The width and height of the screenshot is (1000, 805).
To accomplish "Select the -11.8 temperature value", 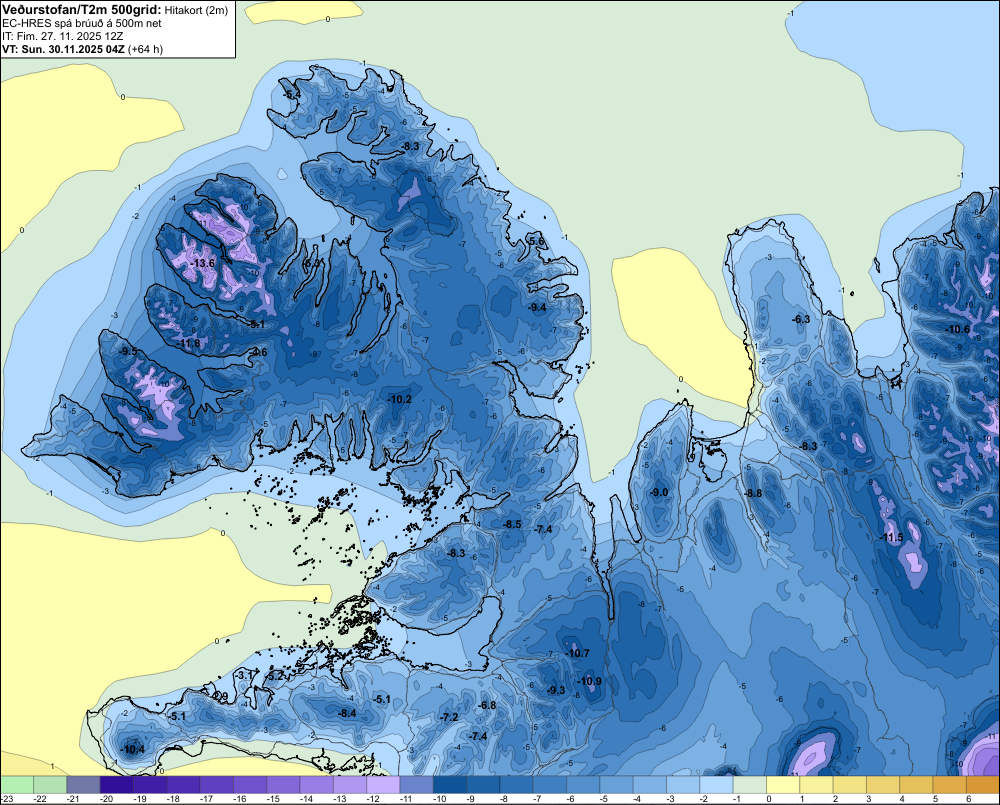I will 189,344.
